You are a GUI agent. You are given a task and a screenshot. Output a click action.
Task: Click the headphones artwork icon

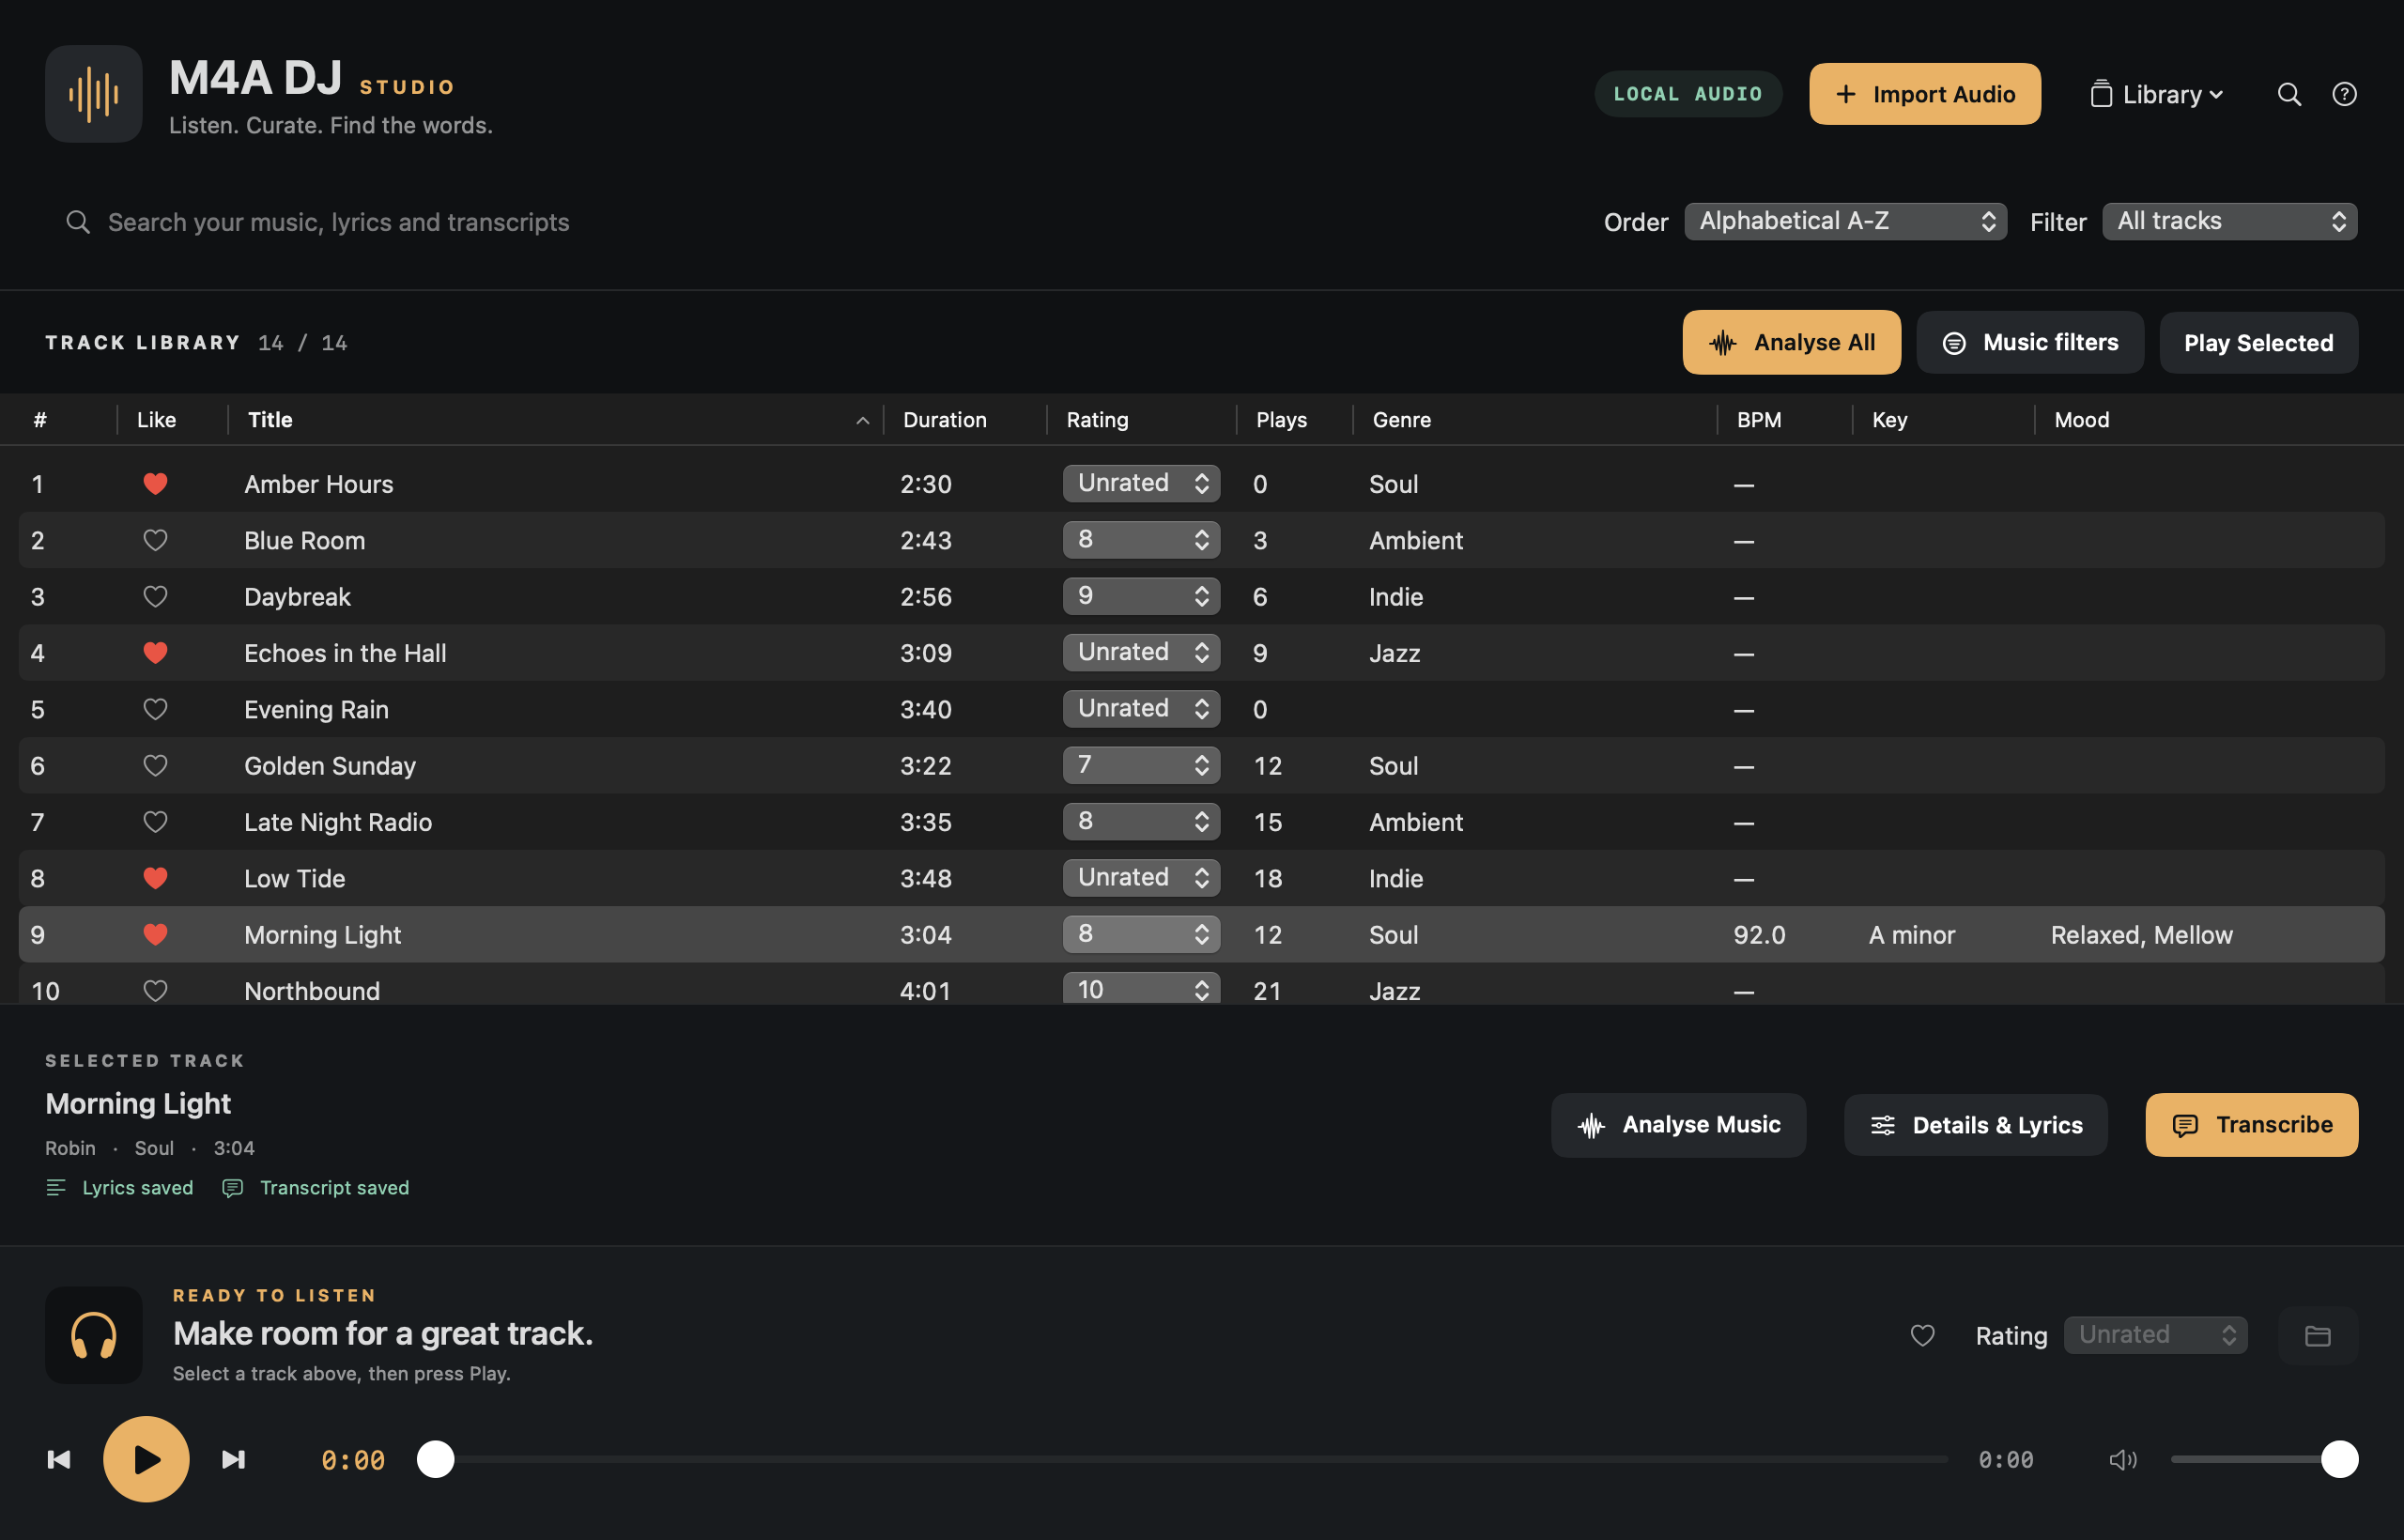[x=94, y=1335]
